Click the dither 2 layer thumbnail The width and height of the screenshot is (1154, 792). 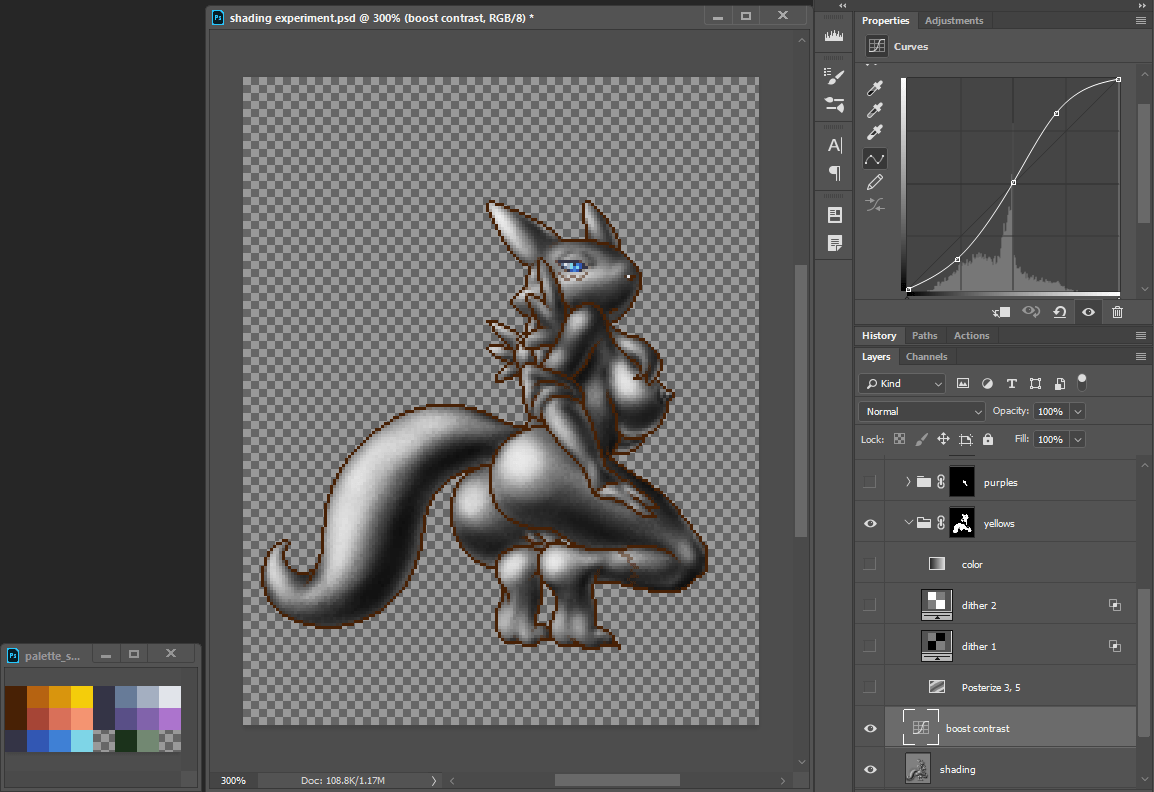click(936, 605)
